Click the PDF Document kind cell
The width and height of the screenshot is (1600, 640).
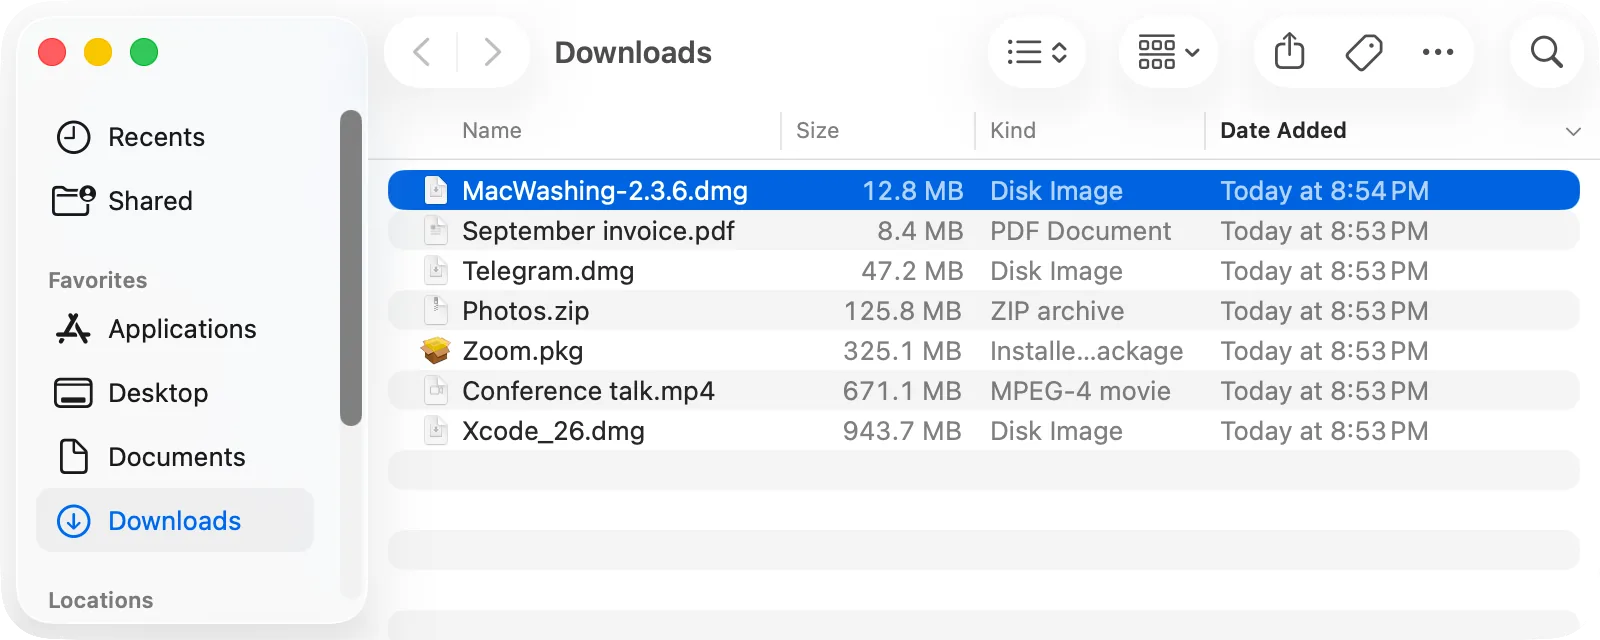[1080, 231]
